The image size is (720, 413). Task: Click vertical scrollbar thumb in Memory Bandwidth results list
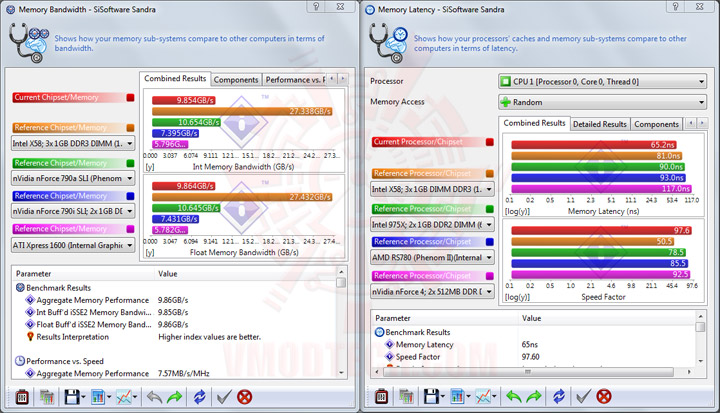tap(341, 282)
